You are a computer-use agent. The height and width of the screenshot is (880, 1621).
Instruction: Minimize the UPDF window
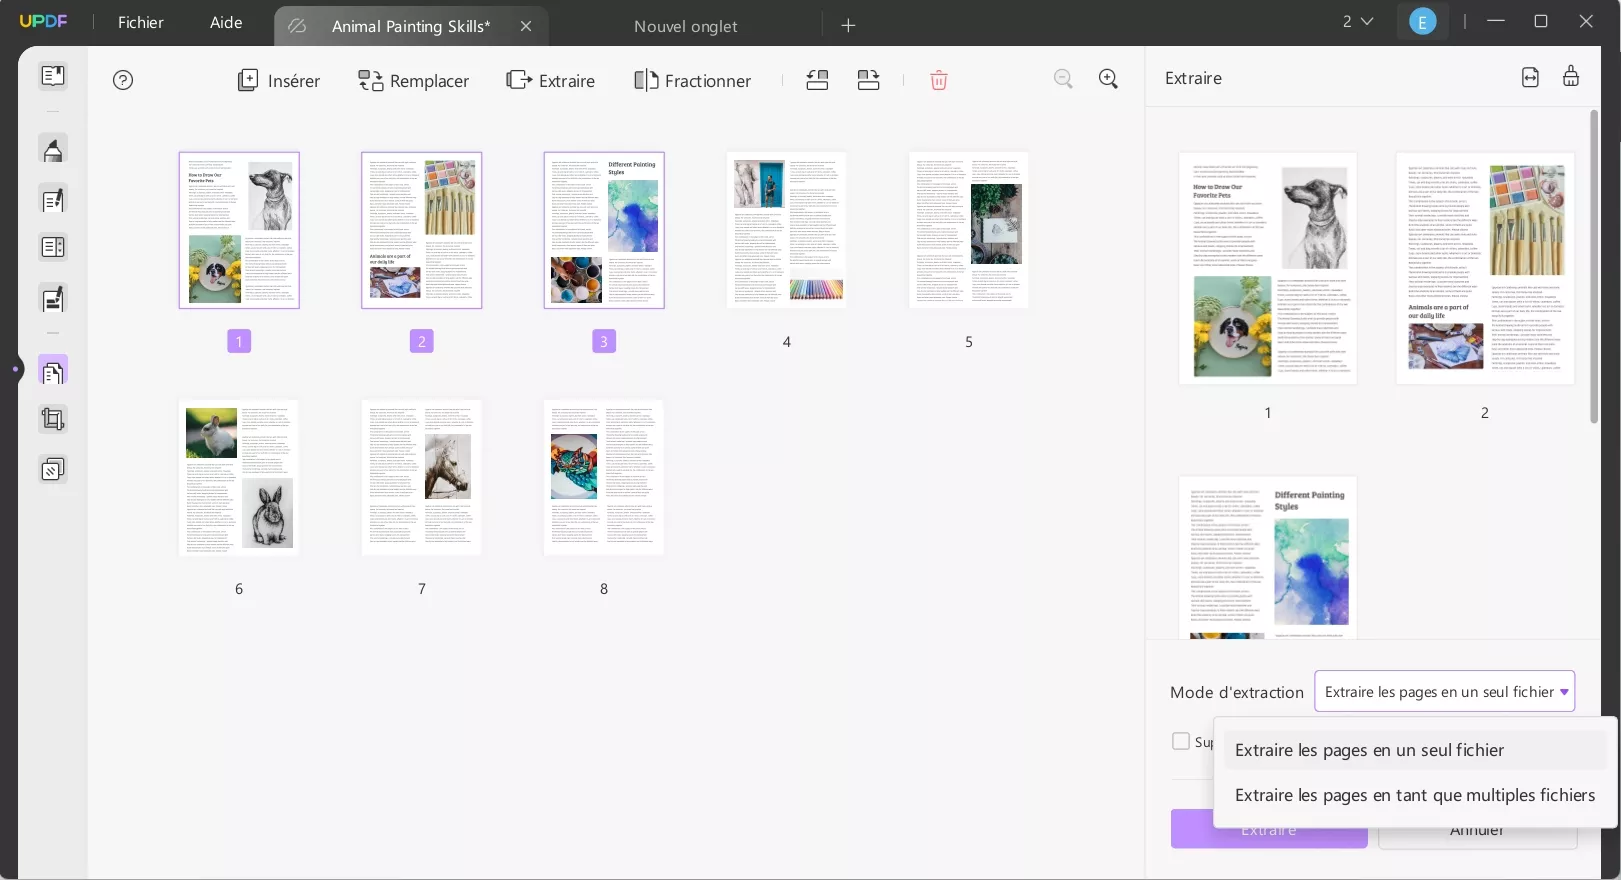click(x=1496, y=21)
